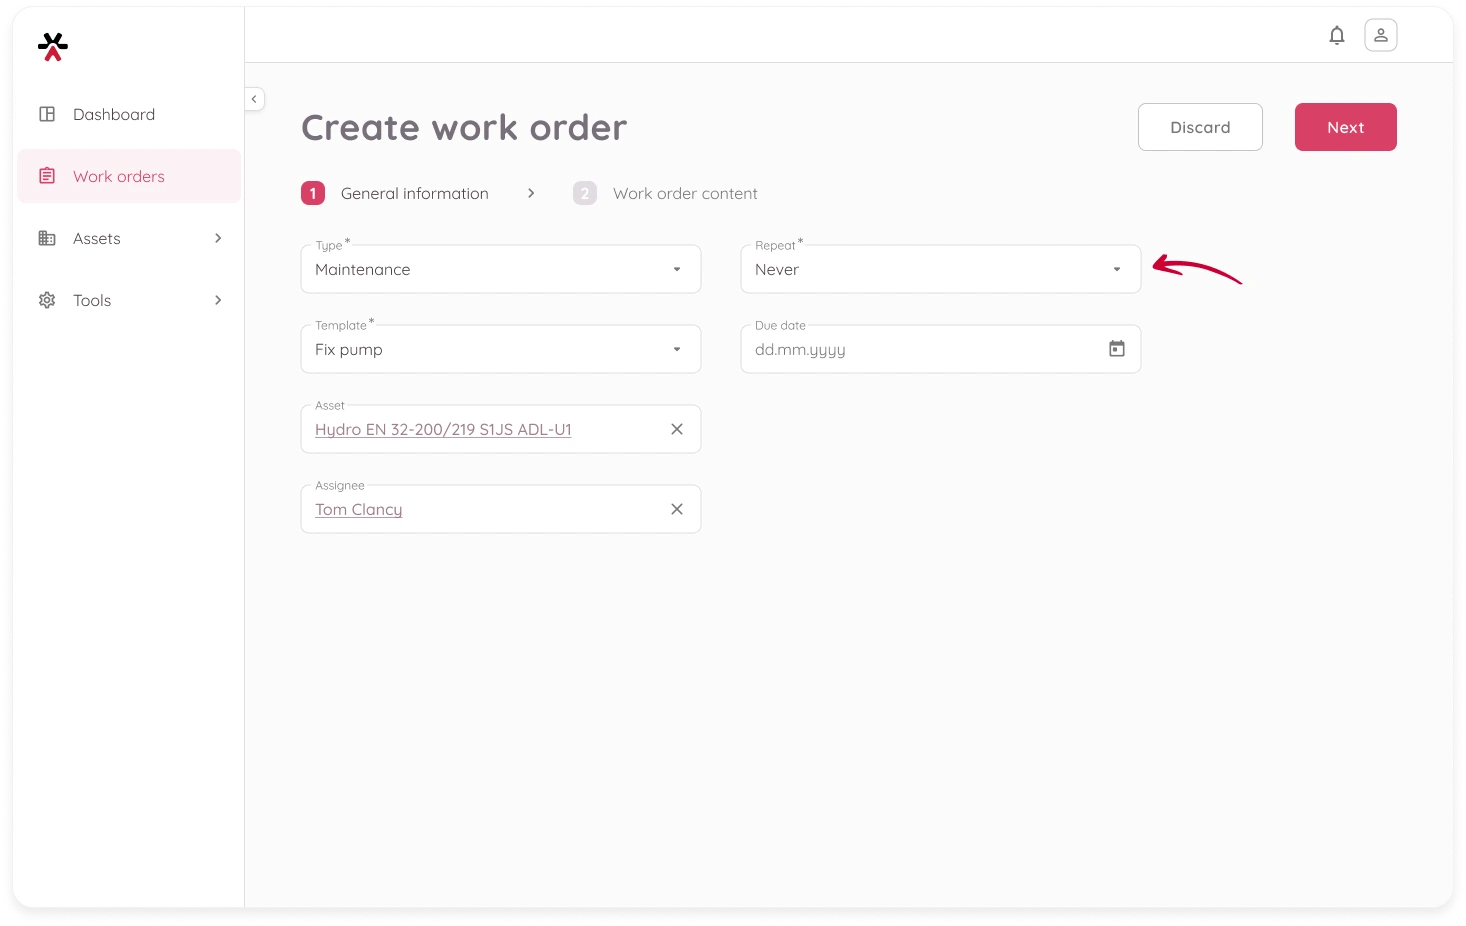The width and height of the screenshot is (1466, 926).
Task: Remove Tom Clancy assignee with X icon
Action: (676, 509)
